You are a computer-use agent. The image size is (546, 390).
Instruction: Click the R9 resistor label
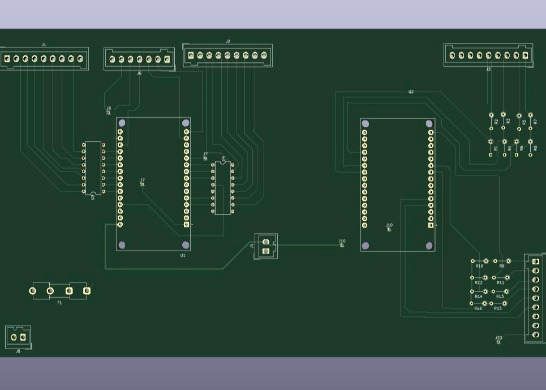tap(501, 266)
